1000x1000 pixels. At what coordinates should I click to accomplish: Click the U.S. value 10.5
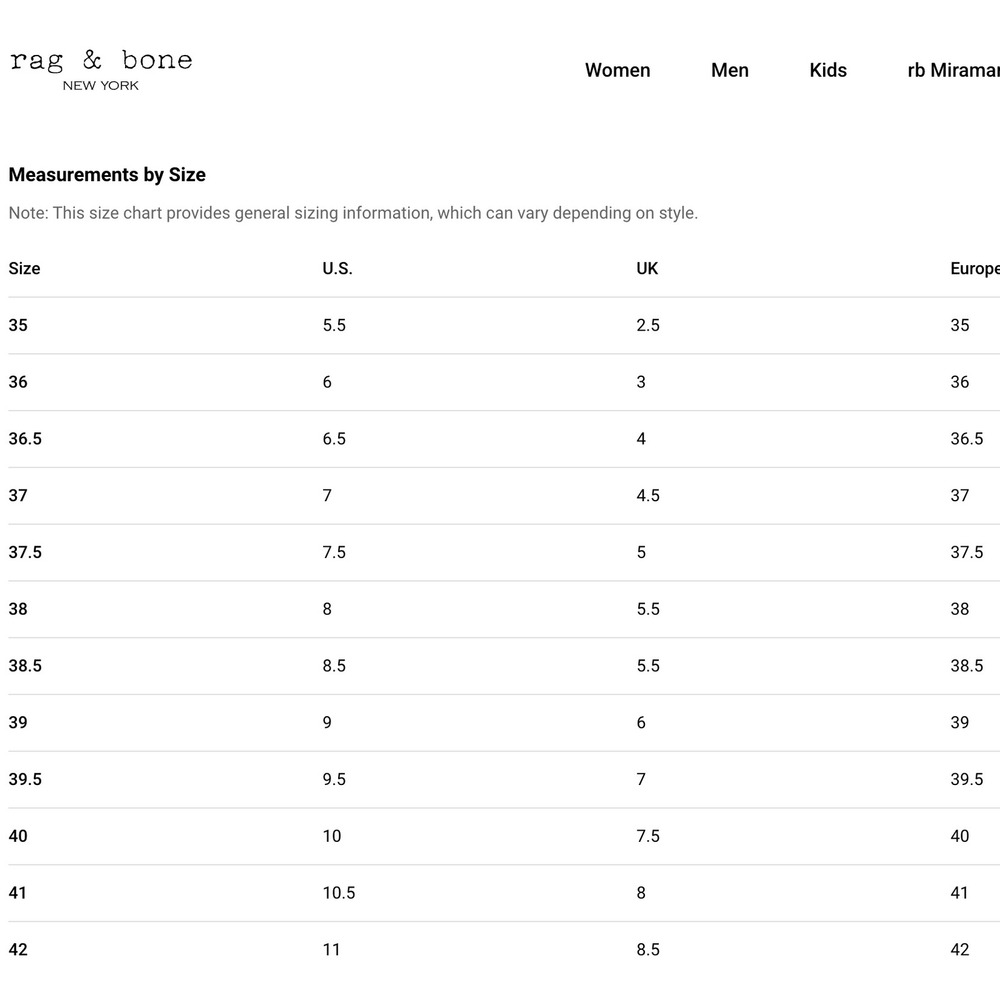pyautogui.click(x=339, y=893)
